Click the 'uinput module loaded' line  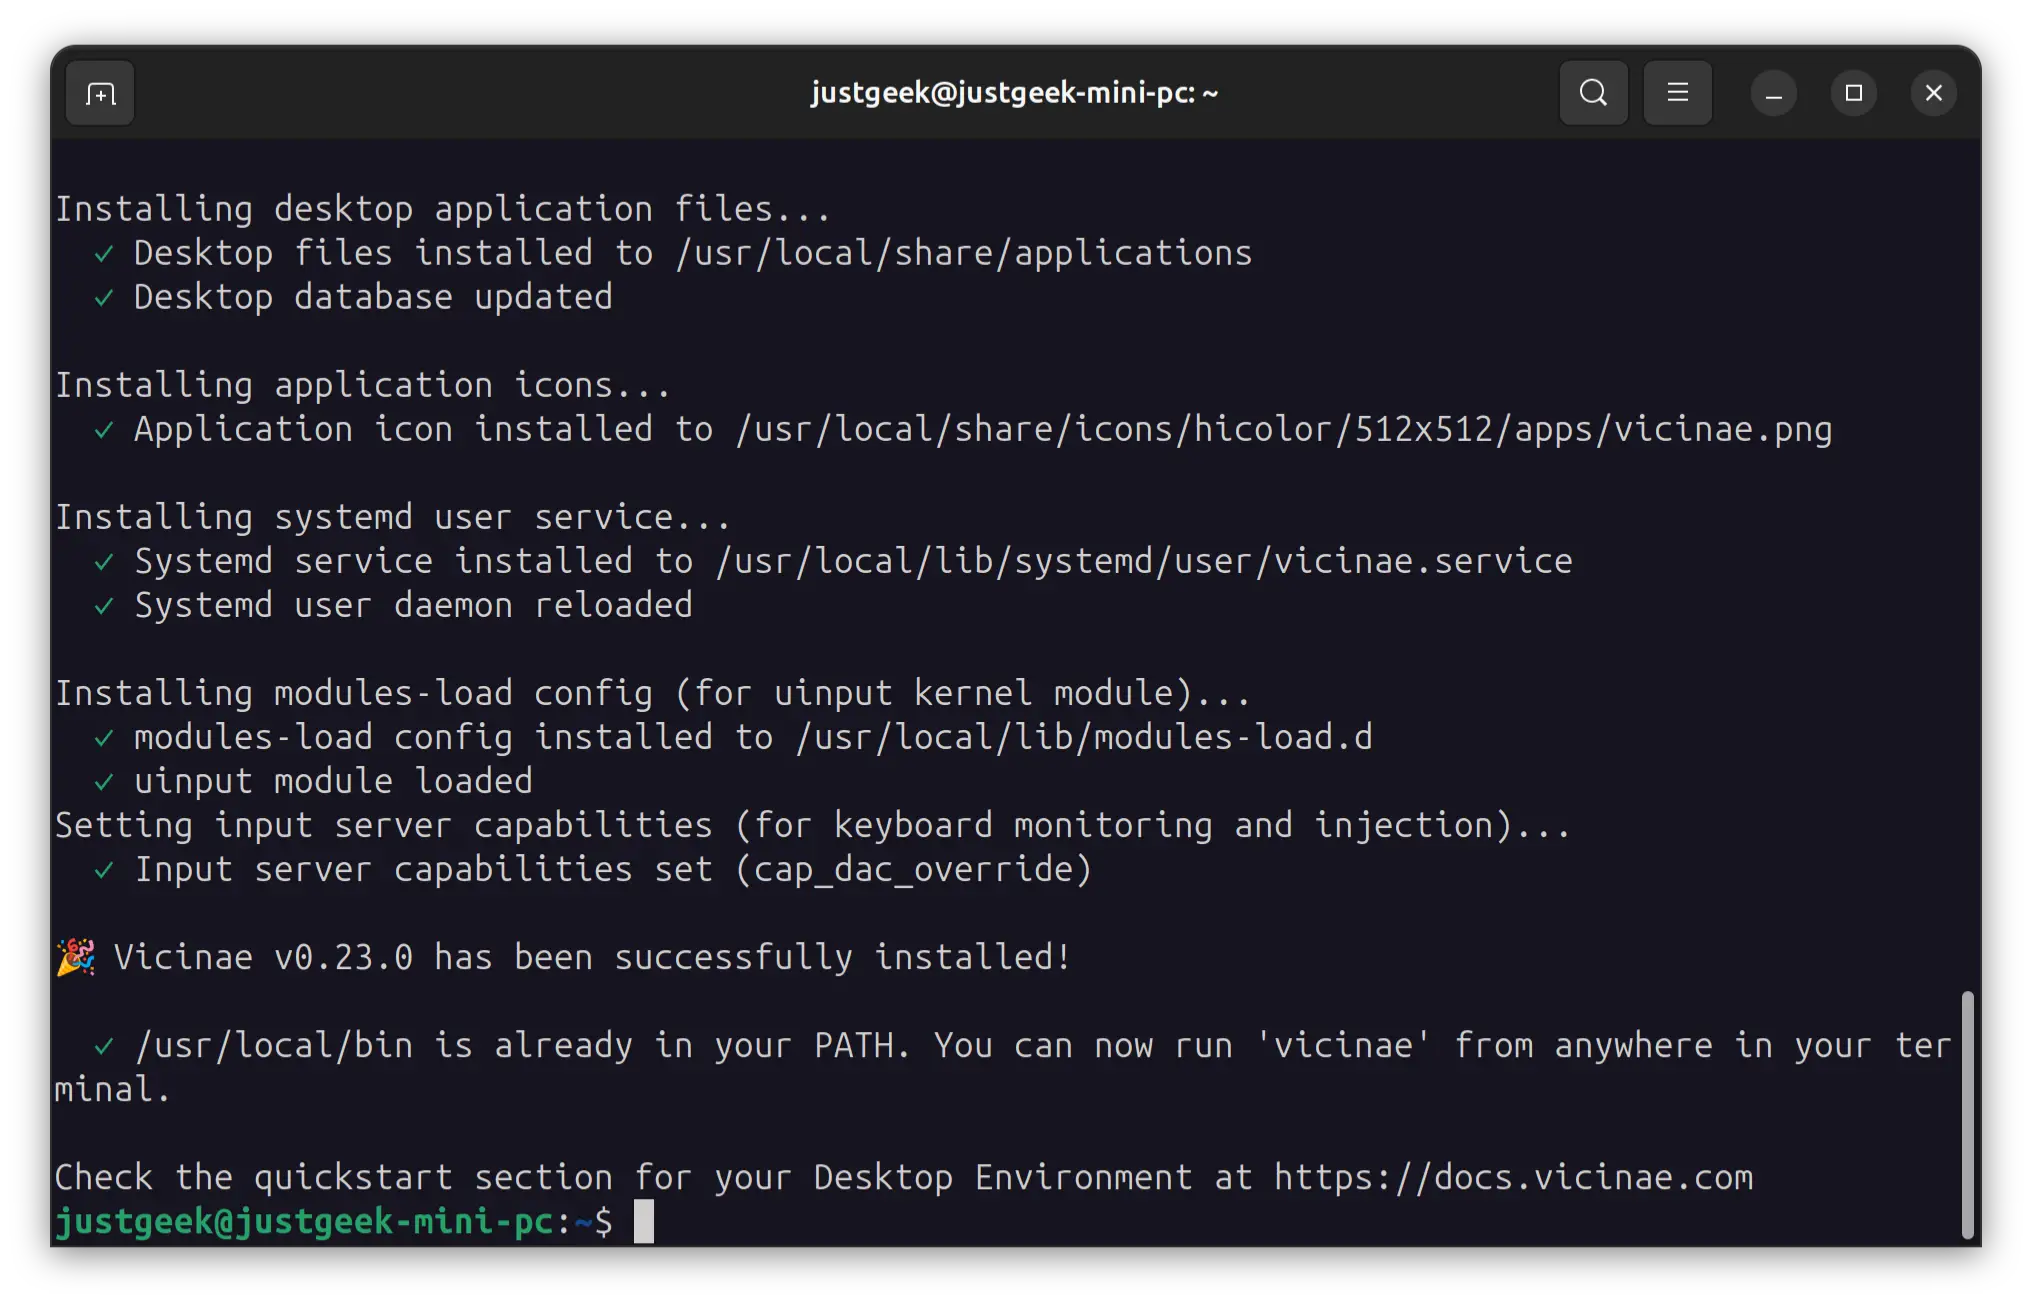[333, 781]
